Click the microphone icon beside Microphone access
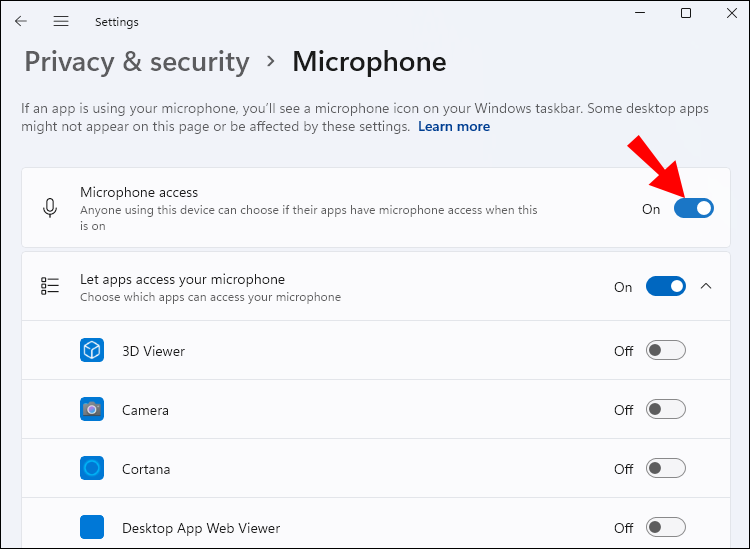This screenshot has height=549, width=750. click(49, 208)
